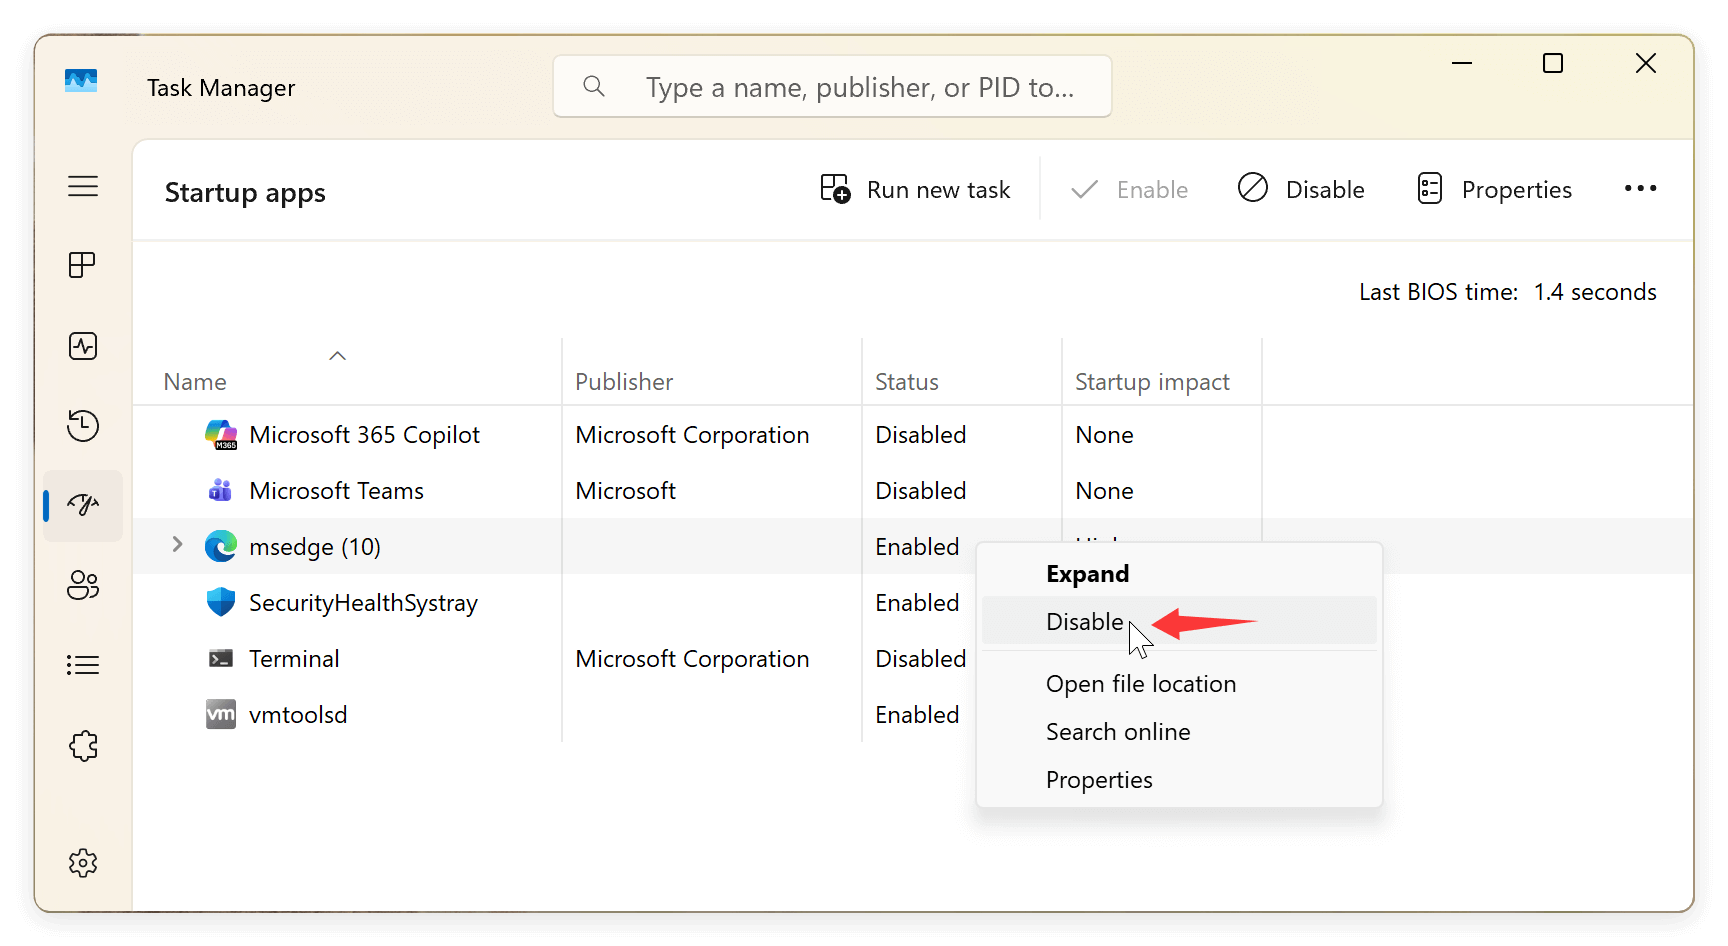Select the Startup apps sidebar icon

[82, 505]
